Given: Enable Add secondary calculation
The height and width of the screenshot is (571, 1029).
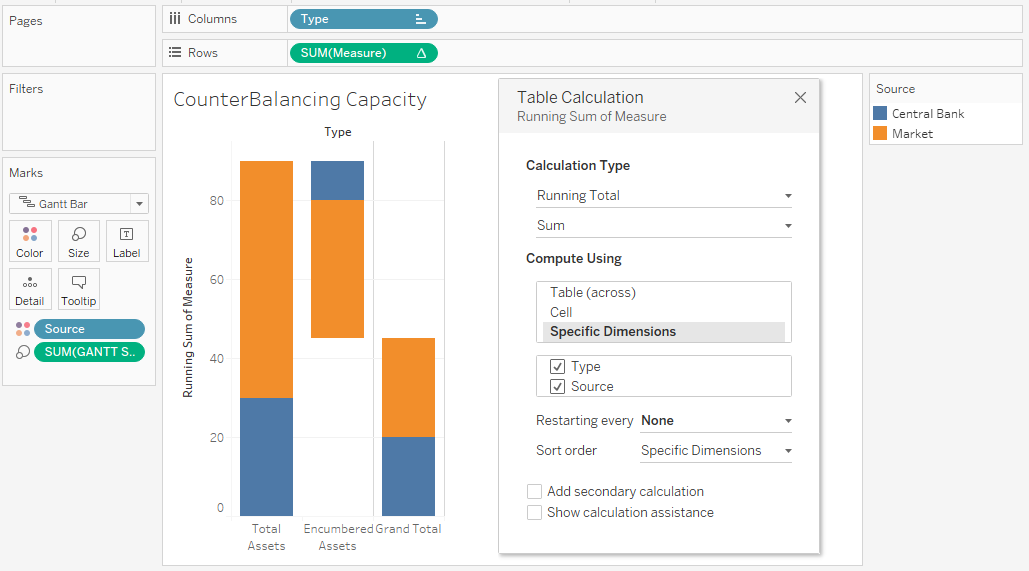Looking at the screenshot, I should tap(534, 492).
